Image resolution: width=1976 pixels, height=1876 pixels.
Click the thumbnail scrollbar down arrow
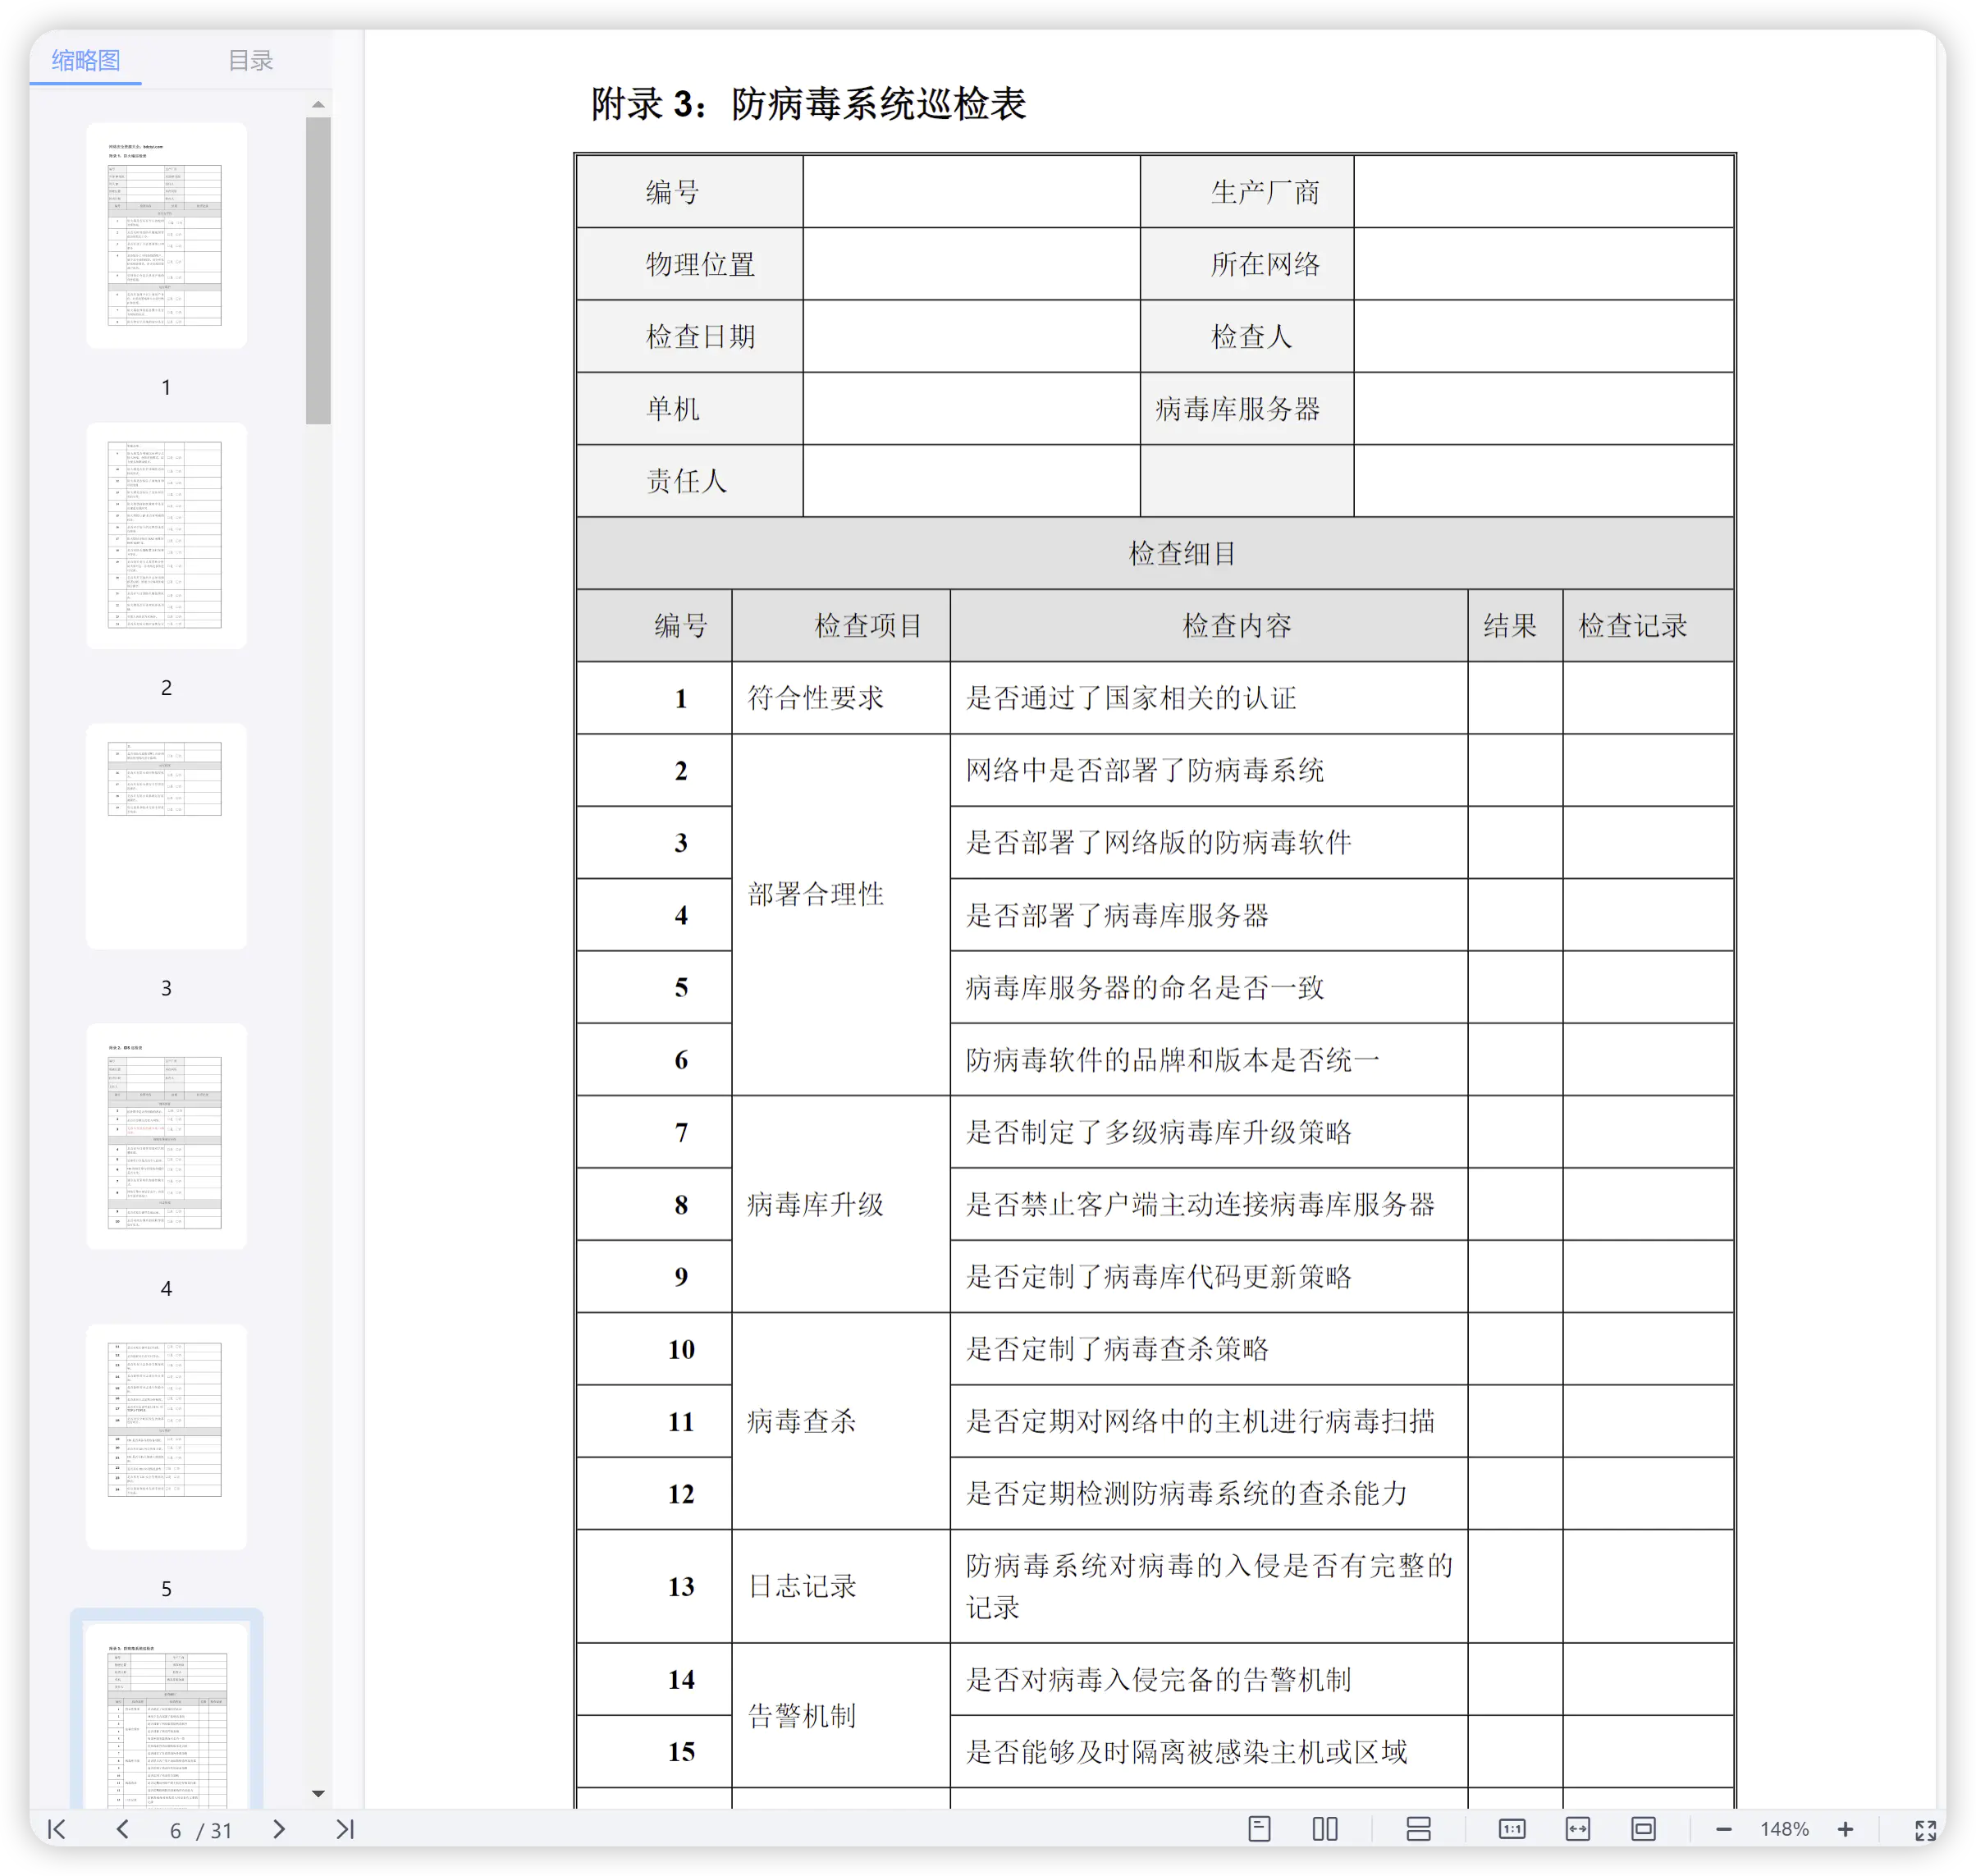click(x=318, y=1794)
